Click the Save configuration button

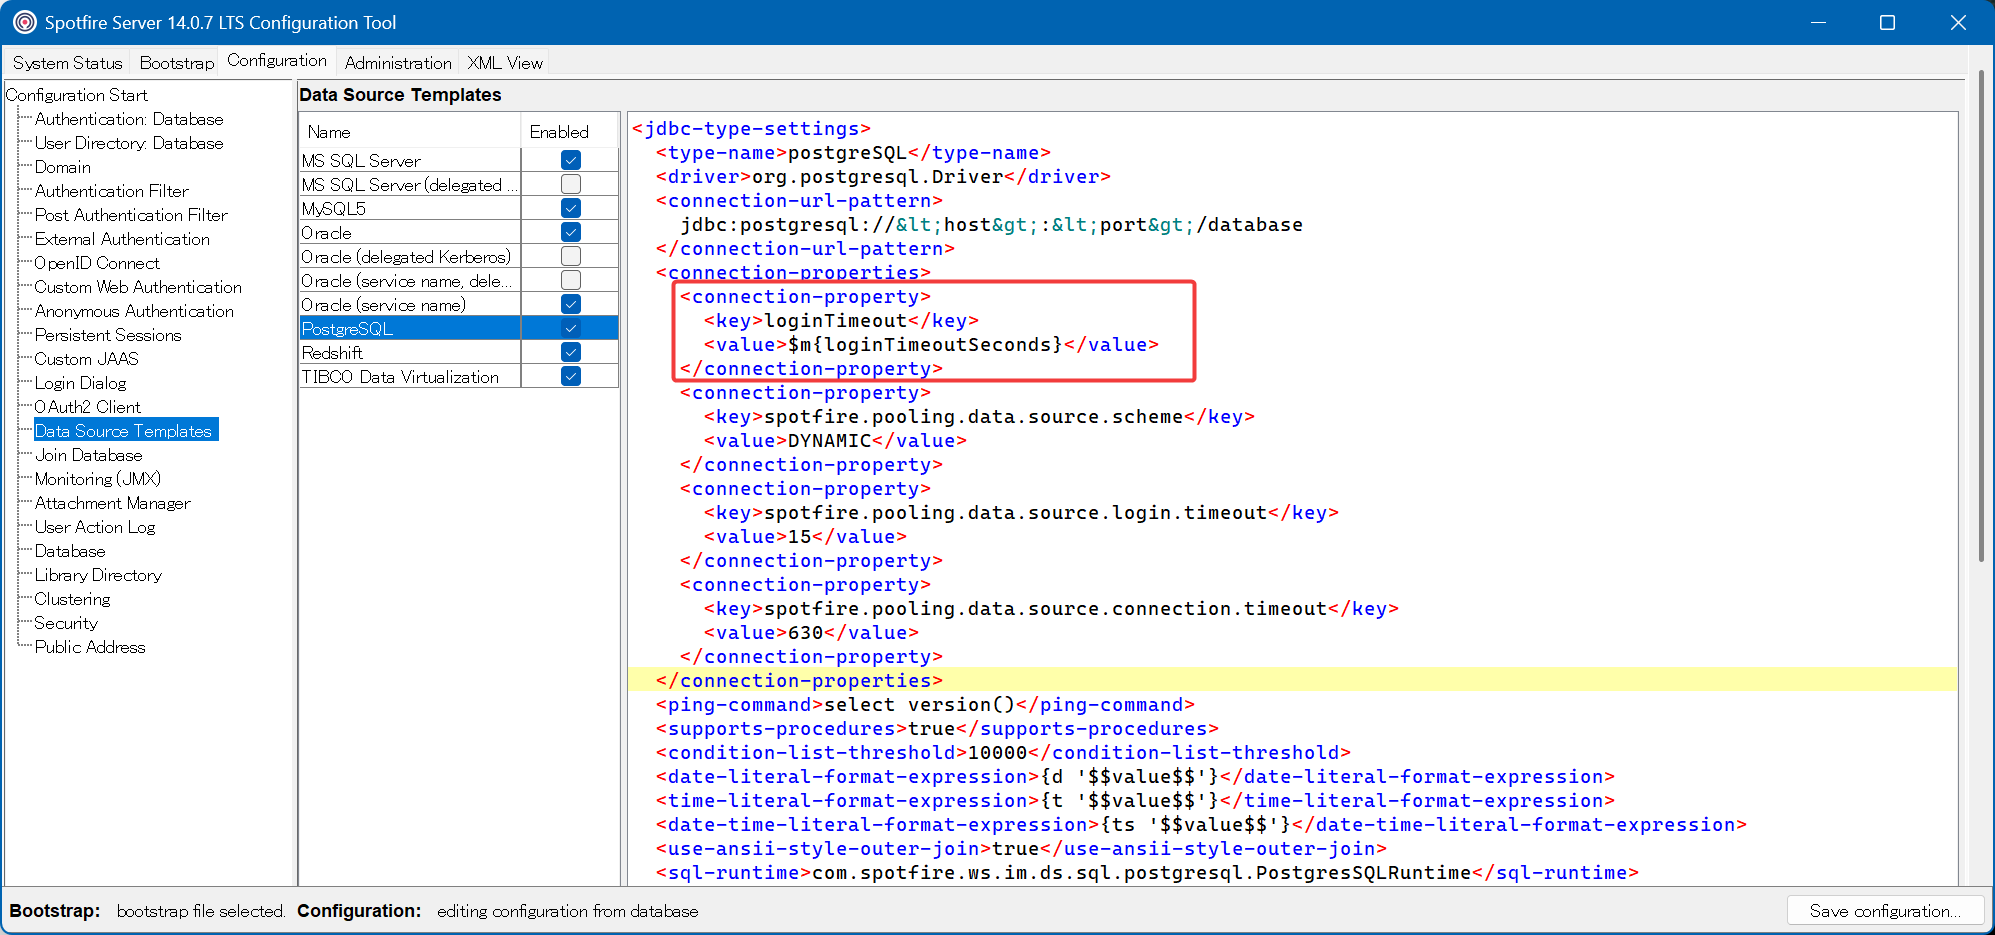point(1886,911)
